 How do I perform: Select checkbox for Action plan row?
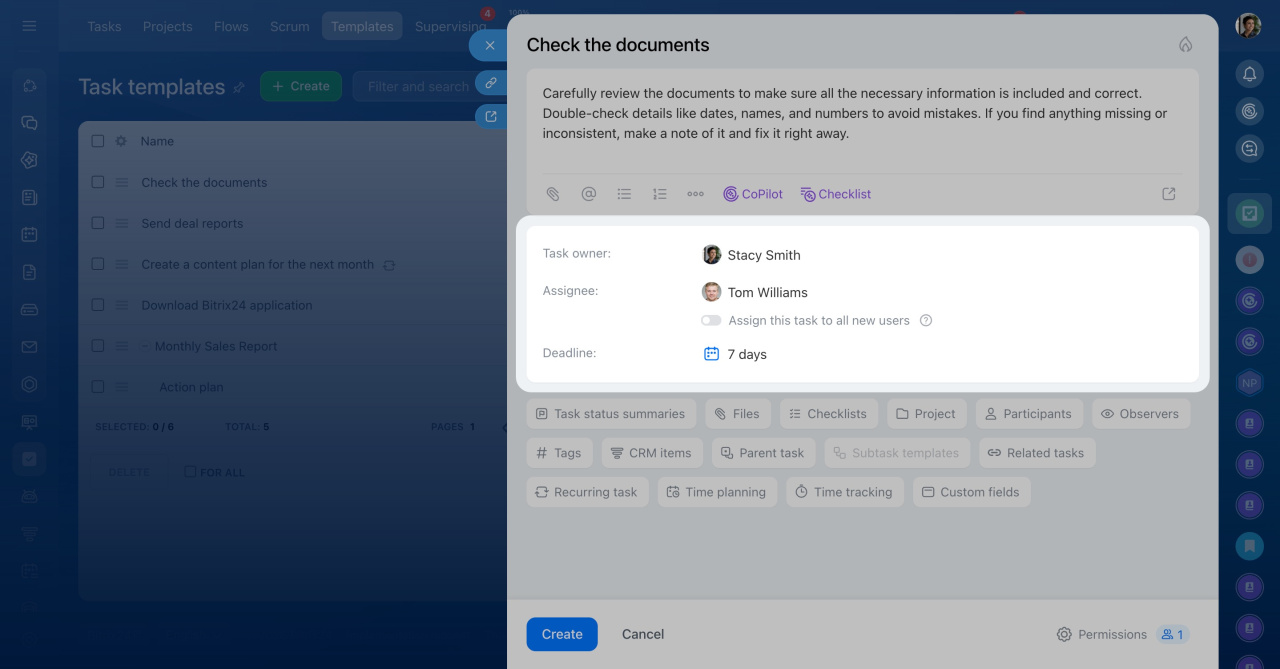point(98,387)
